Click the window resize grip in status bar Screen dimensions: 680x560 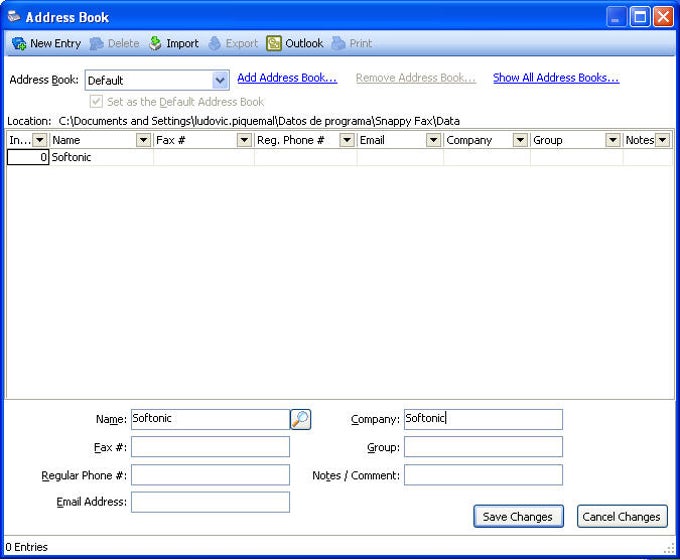pyautogui.click(x=669, y=549)
